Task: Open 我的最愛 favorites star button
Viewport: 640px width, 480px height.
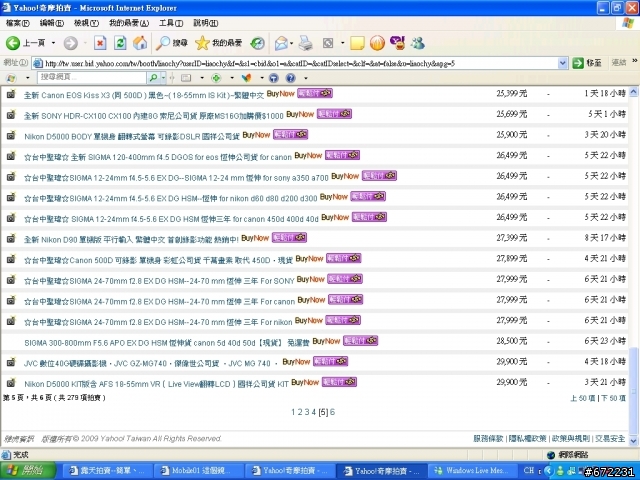Action: click(x=218, y=43)
